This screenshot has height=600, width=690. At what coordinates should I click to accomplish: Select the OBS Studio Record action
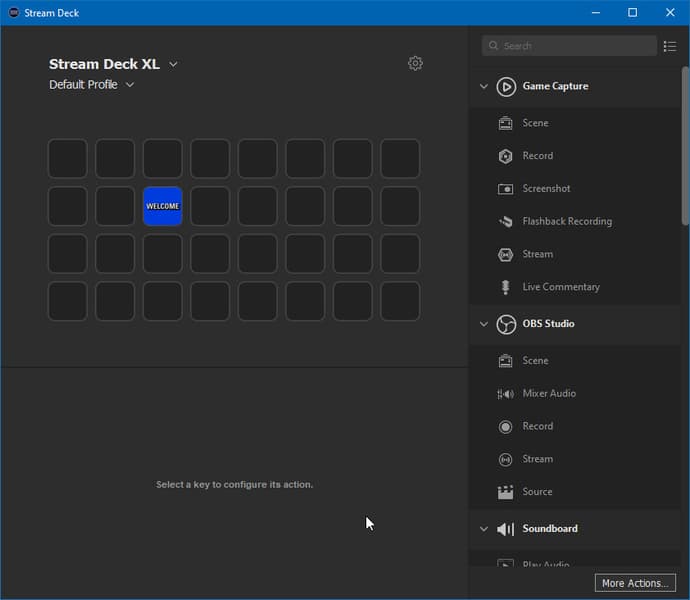[x=537, y=426]
